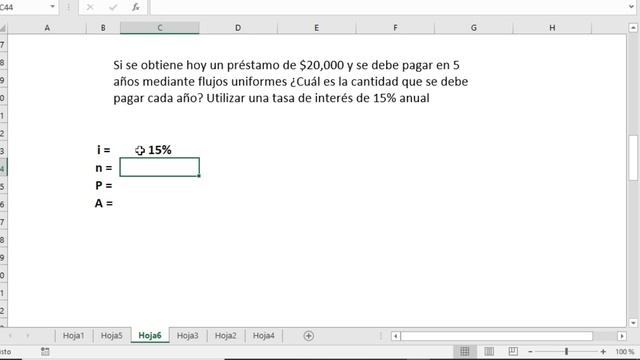Switch to Page Break Preview icon

513,351
